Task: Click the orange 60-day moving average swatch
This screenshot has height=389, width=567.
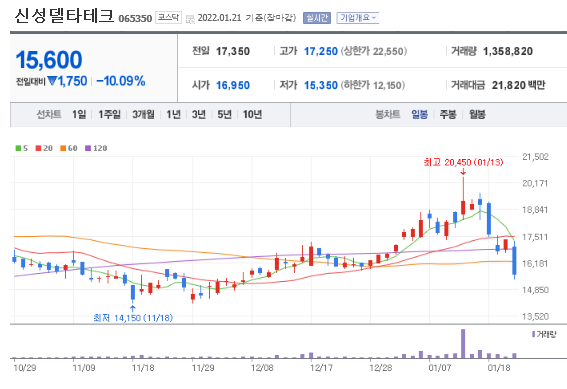Action: coord(63,148)
